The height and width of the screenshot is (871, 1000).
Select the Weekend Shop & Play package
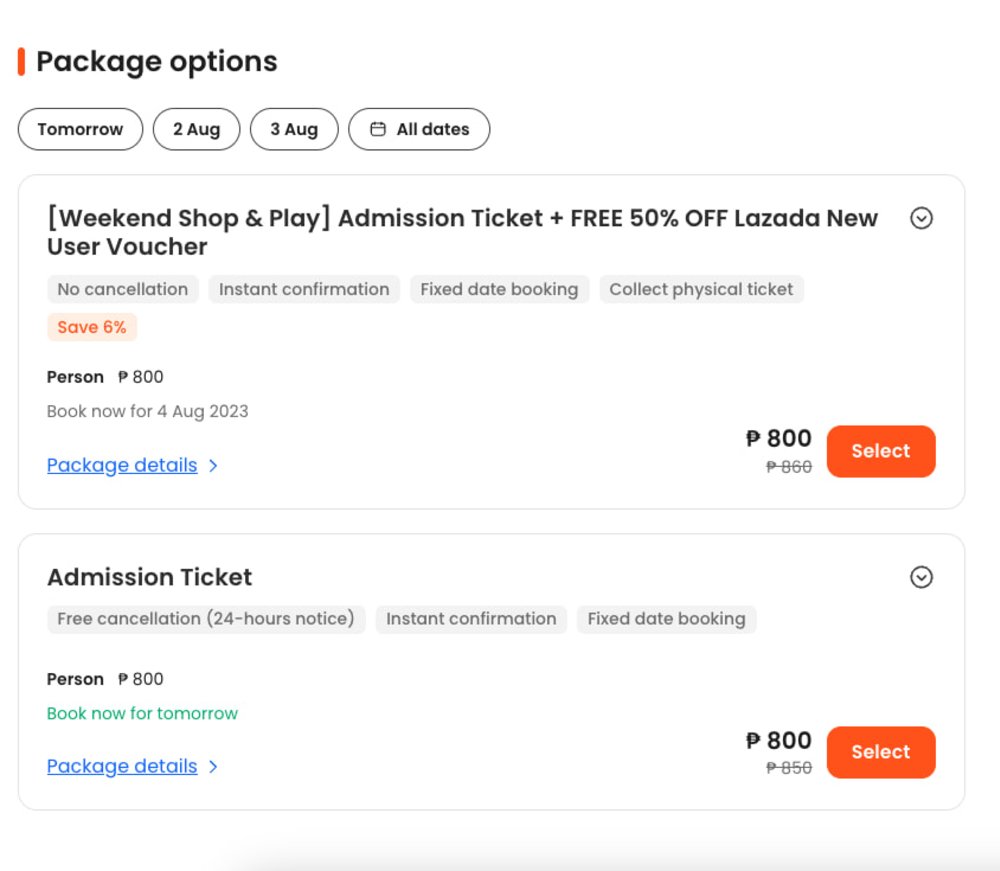point(881,451)
